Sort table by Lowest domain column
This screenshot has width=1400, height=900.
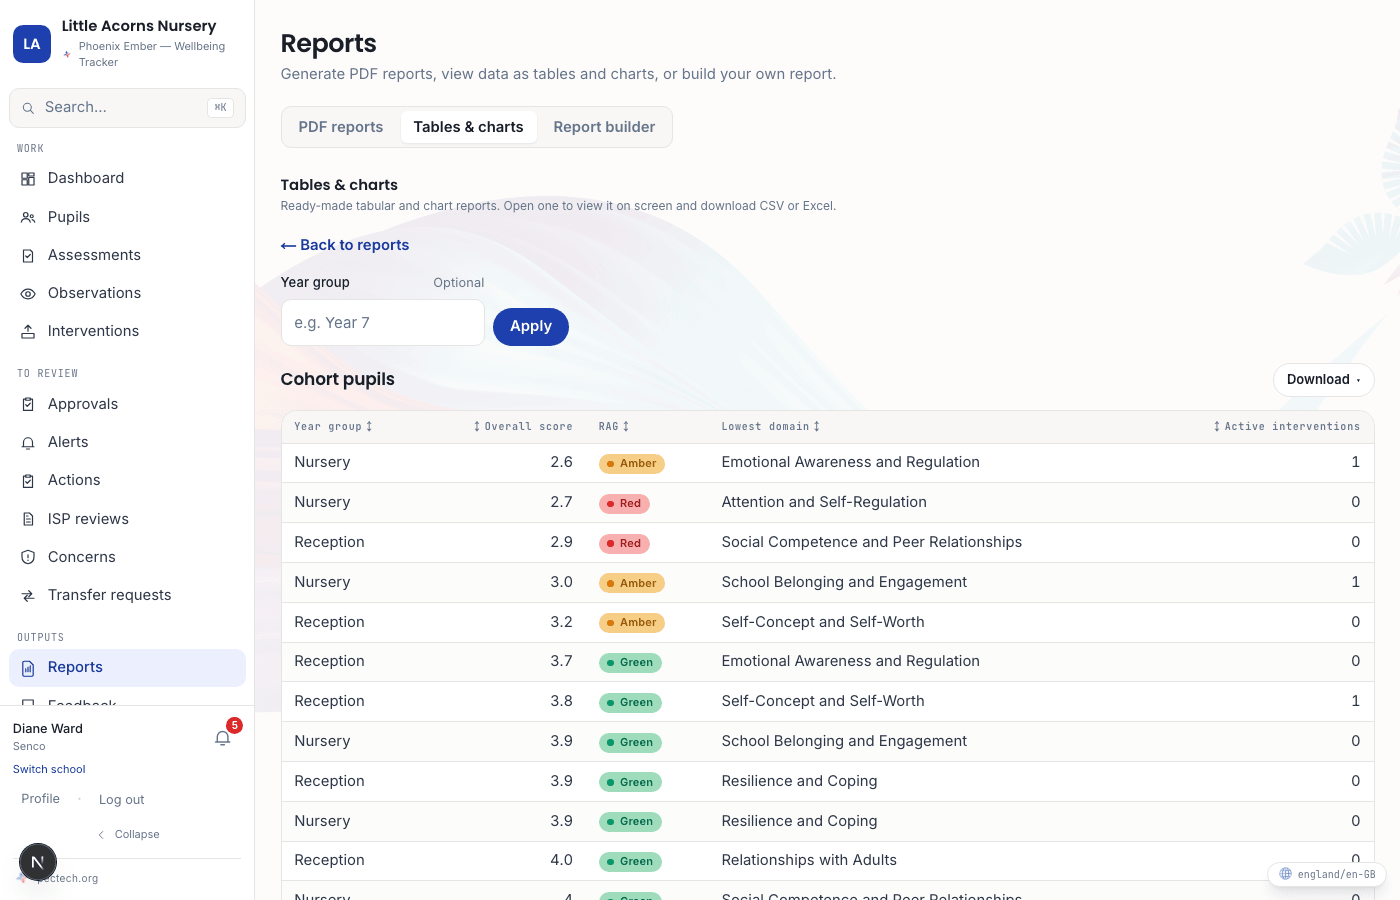coord(771,427)
